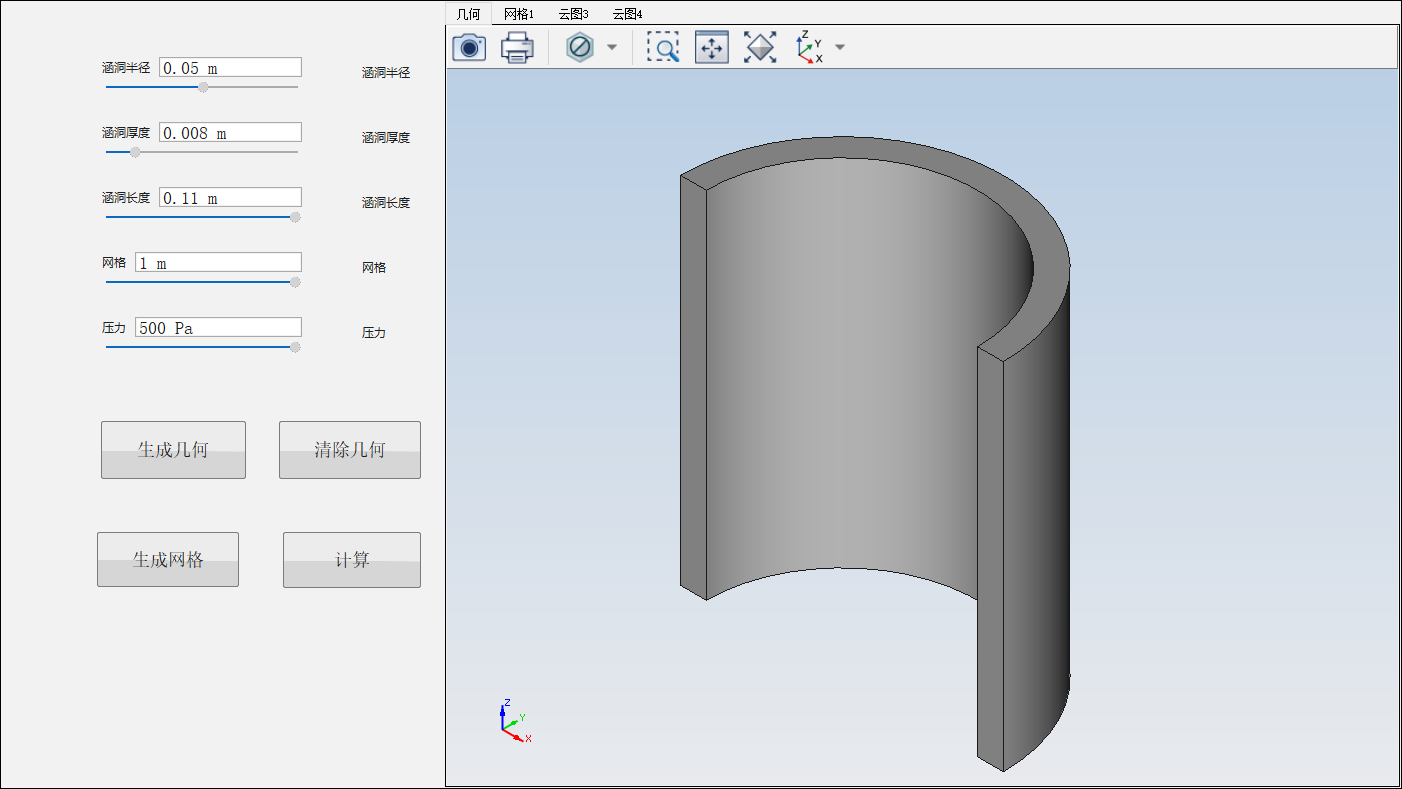This screenshot has height=789, width=1402.
Task: Open the view orientation dropdown arrow
Action: coord(840,47)
